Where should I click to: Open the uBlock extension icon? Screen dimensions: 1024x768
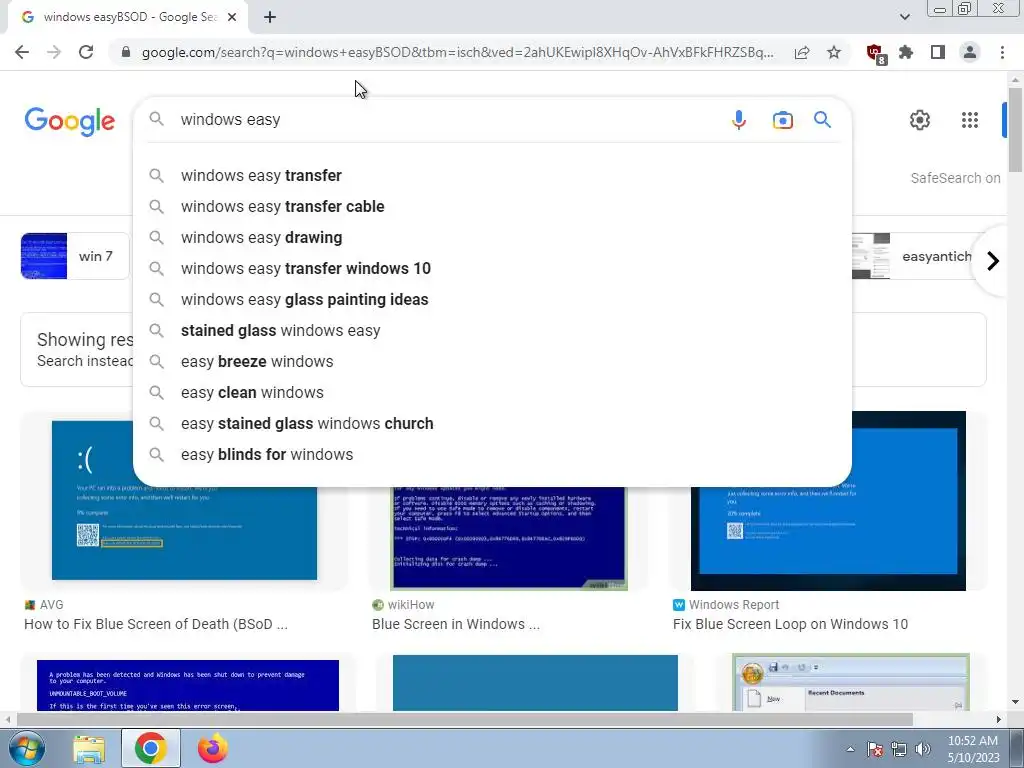click(875, 53)
